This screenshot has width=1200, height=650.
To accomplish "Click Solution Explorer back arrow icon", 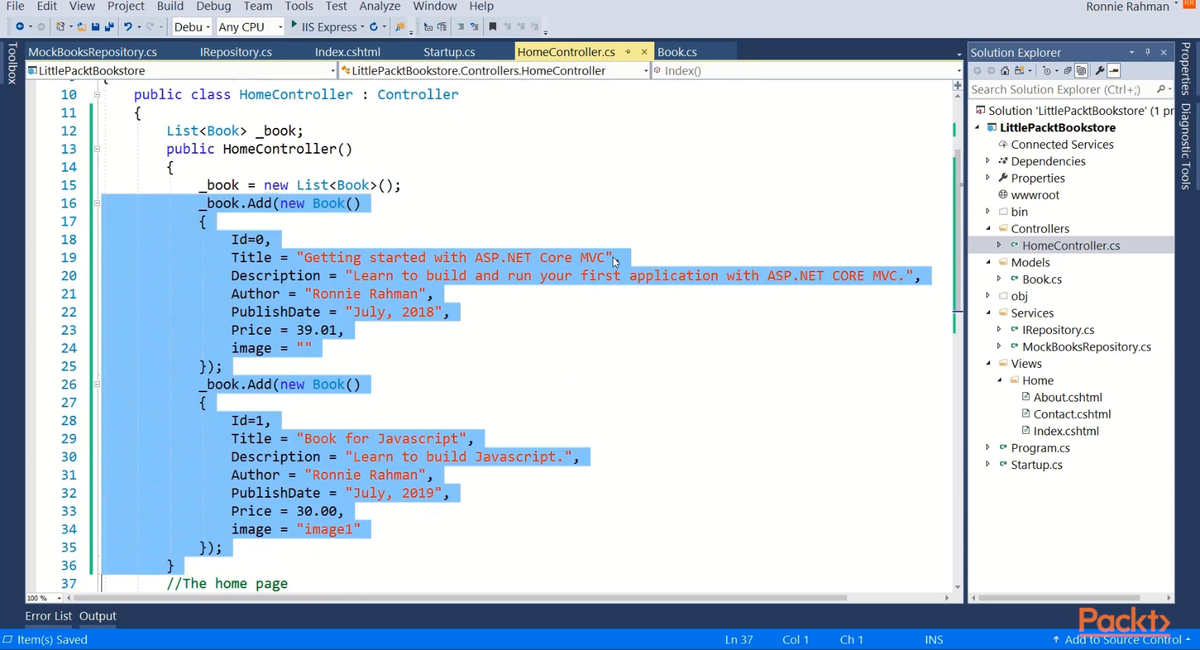I will click(977, 71).
